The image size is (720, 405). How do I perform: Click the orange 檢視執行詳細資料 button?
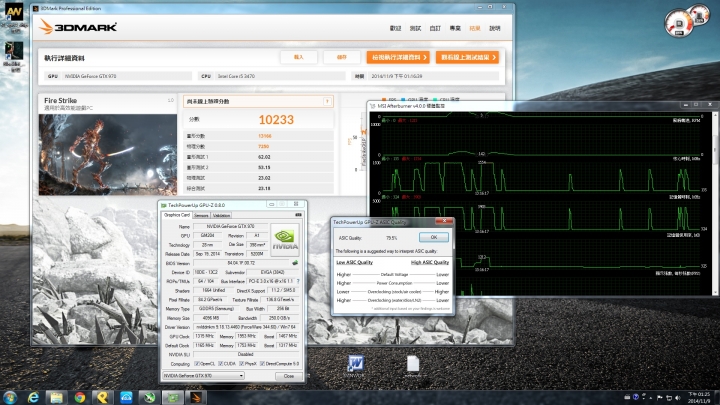click(398, 57)
